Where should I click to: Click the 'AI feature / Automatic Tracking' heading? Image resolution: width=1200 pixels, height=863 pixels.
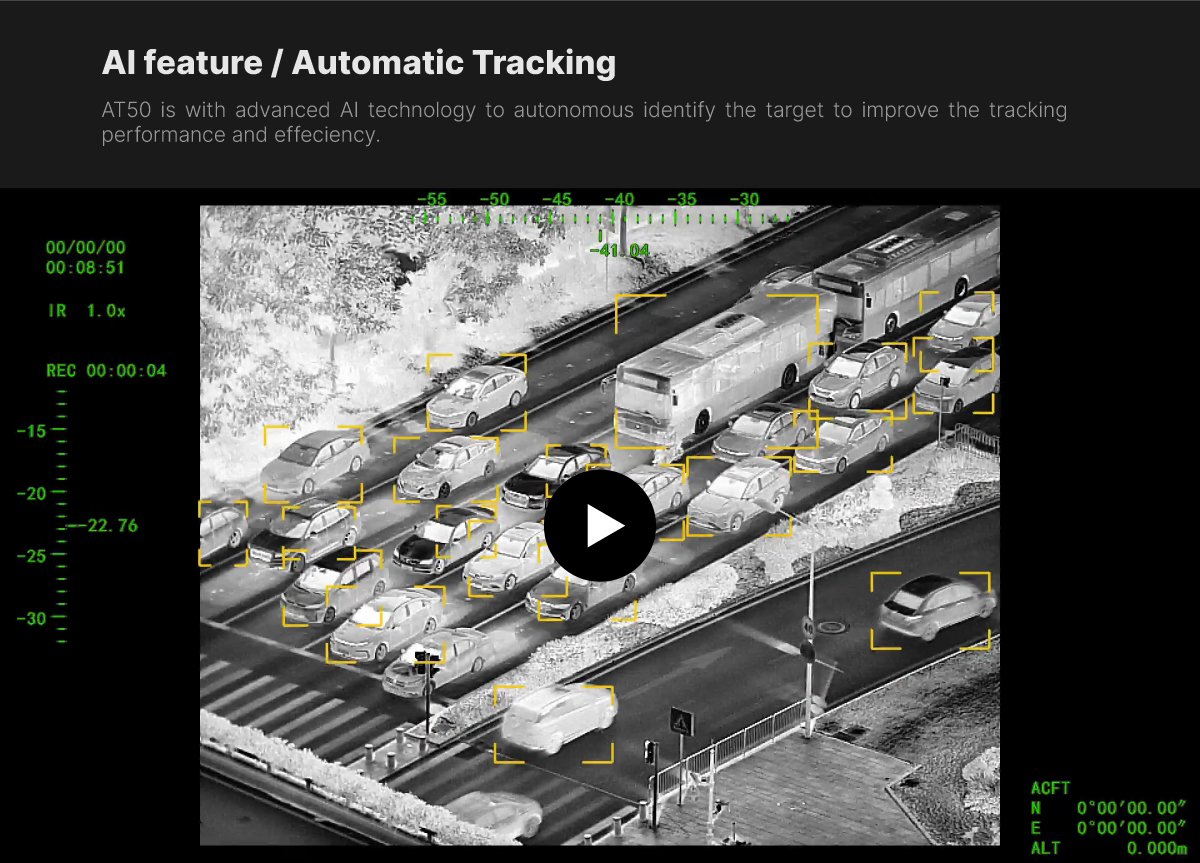[358, 62]
